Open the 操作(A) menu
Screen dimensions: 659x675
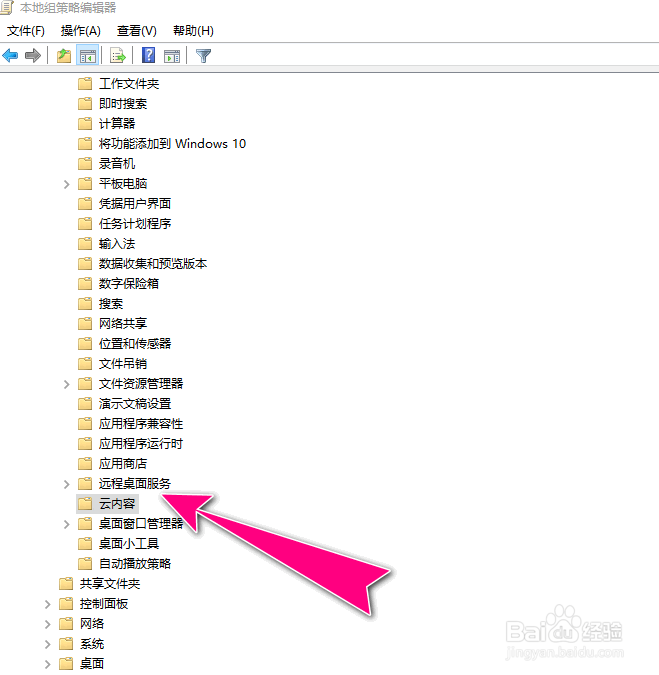point(80,31)
